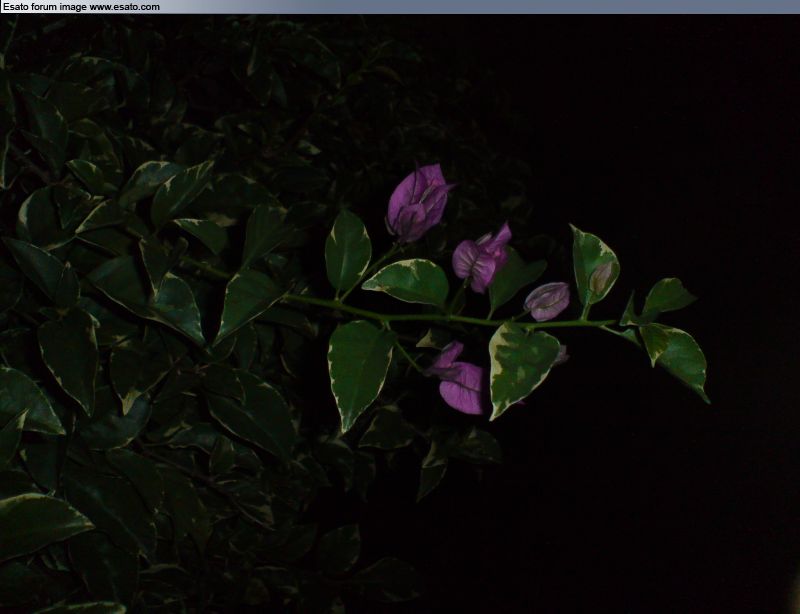Click the 'Esato forum image www.esato.com' caption text
The height and width of the screenshot is (614, 800).
click(x=82, y=7)
